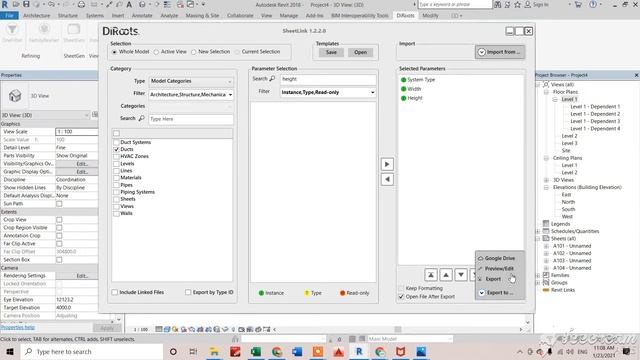Image resolution: width=640 pixels, height=360 pixels.
Task: Expand the Families node in Project Browser
Action: (x=538, y=276)
